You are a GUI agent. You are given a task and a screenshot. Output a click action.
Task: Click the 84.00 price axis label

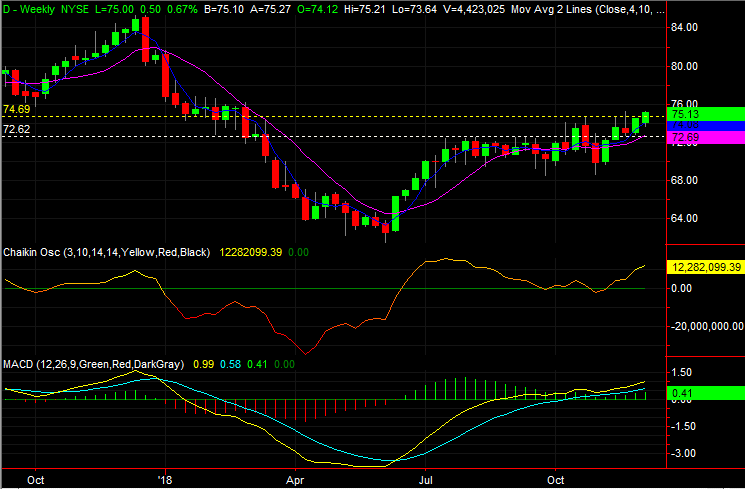(x=684, y=28)
